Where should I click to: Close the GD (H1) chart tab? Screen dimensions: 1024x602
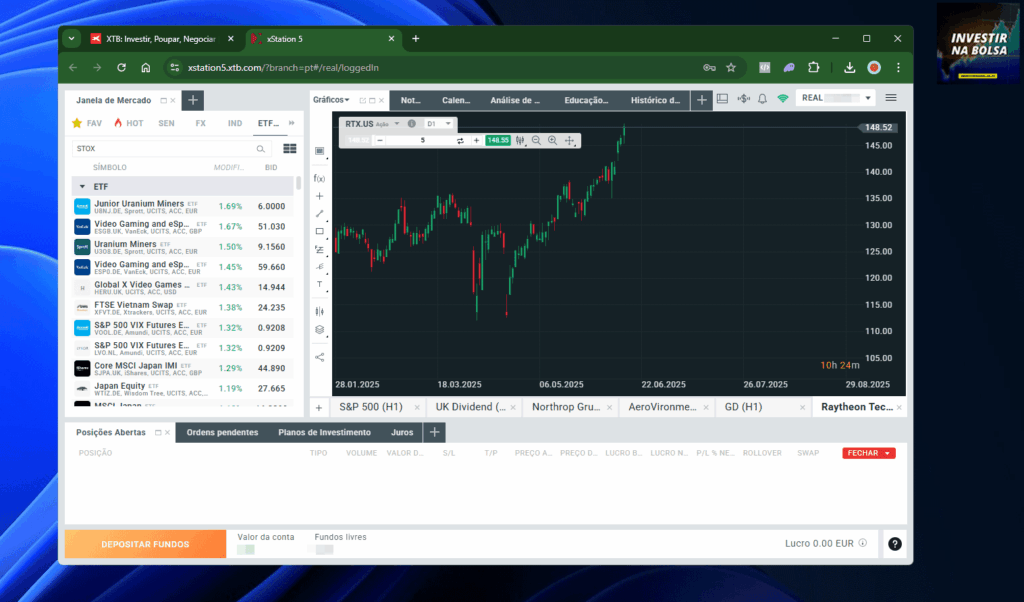coord(803,407)
